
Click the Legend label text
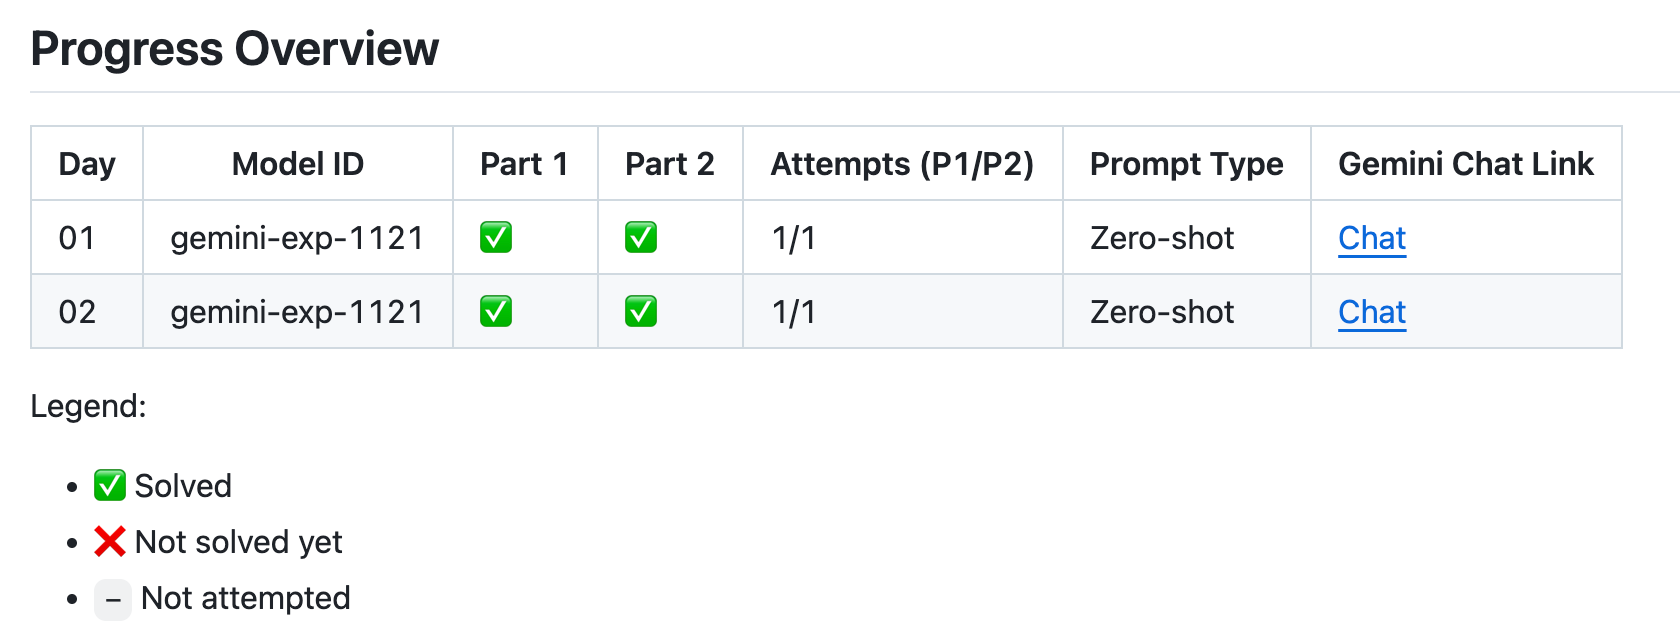[x=88, y=406]
